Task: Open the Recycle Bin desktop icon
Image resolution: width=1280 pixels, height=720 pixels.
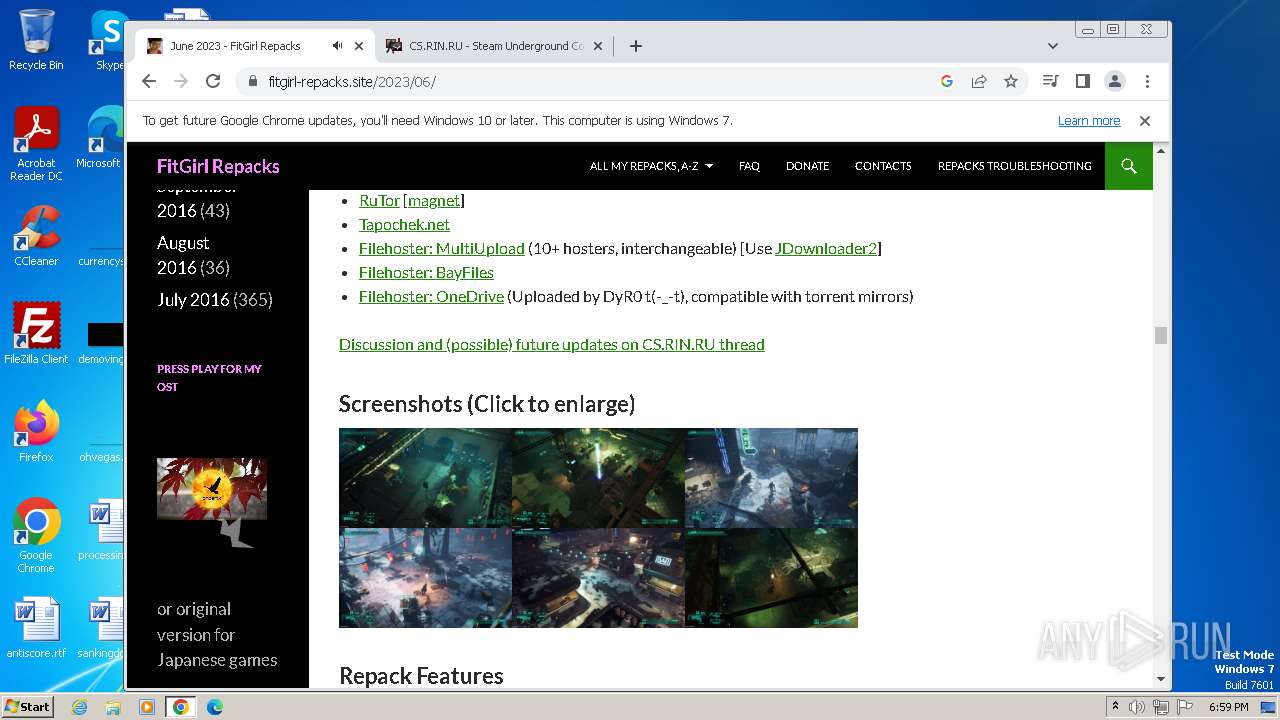Action: tap(36, 40)
